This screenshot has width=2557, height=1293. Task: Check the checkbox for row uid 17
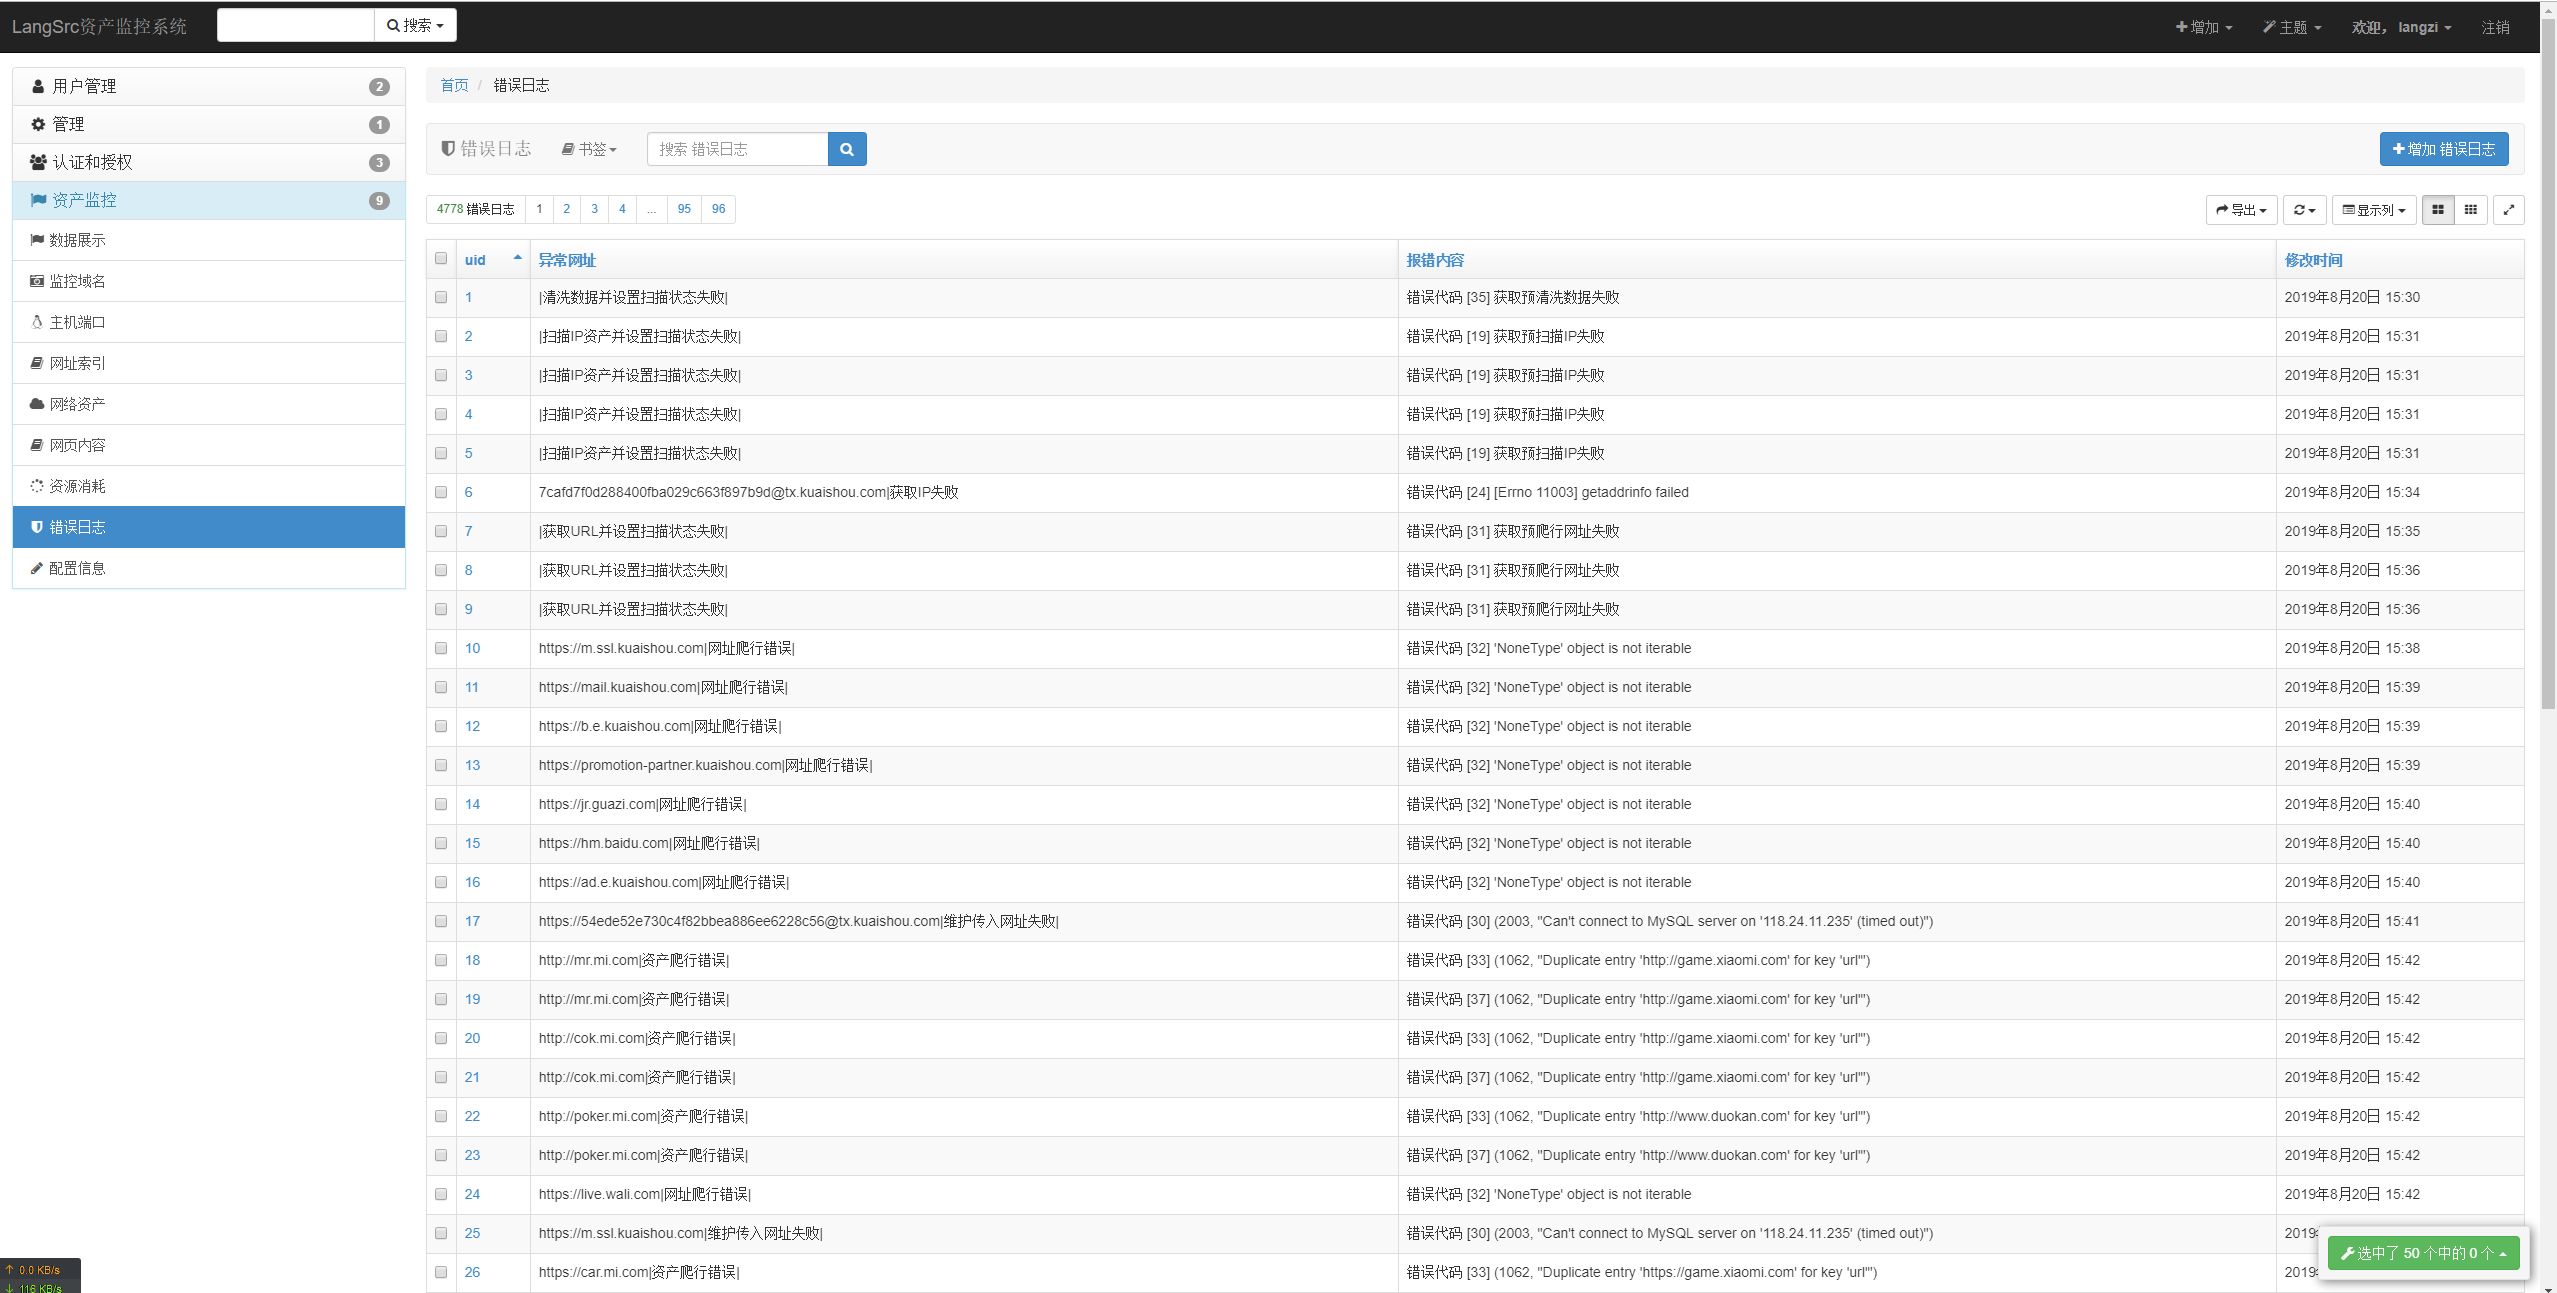click(x=441, y=921)
